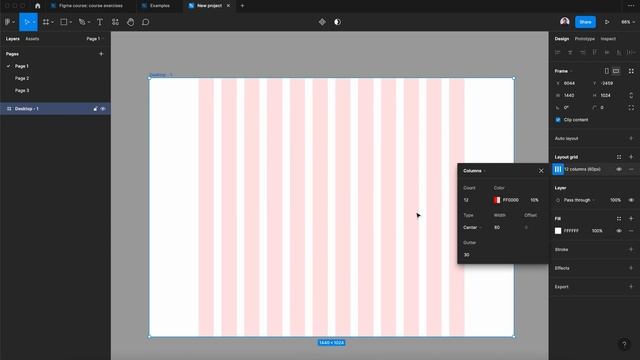
Task: Set frame orientation to portrait
Action: pyautogui.click(x=607, y=71)
